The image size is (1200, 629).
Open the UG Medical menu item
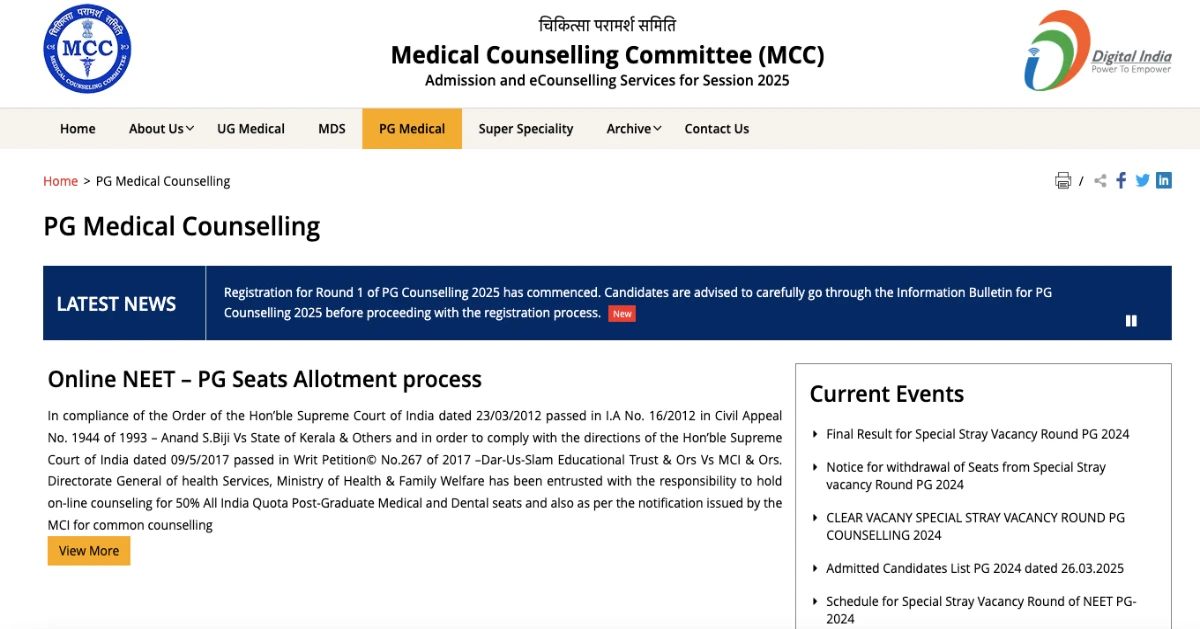tap(251, 129)
